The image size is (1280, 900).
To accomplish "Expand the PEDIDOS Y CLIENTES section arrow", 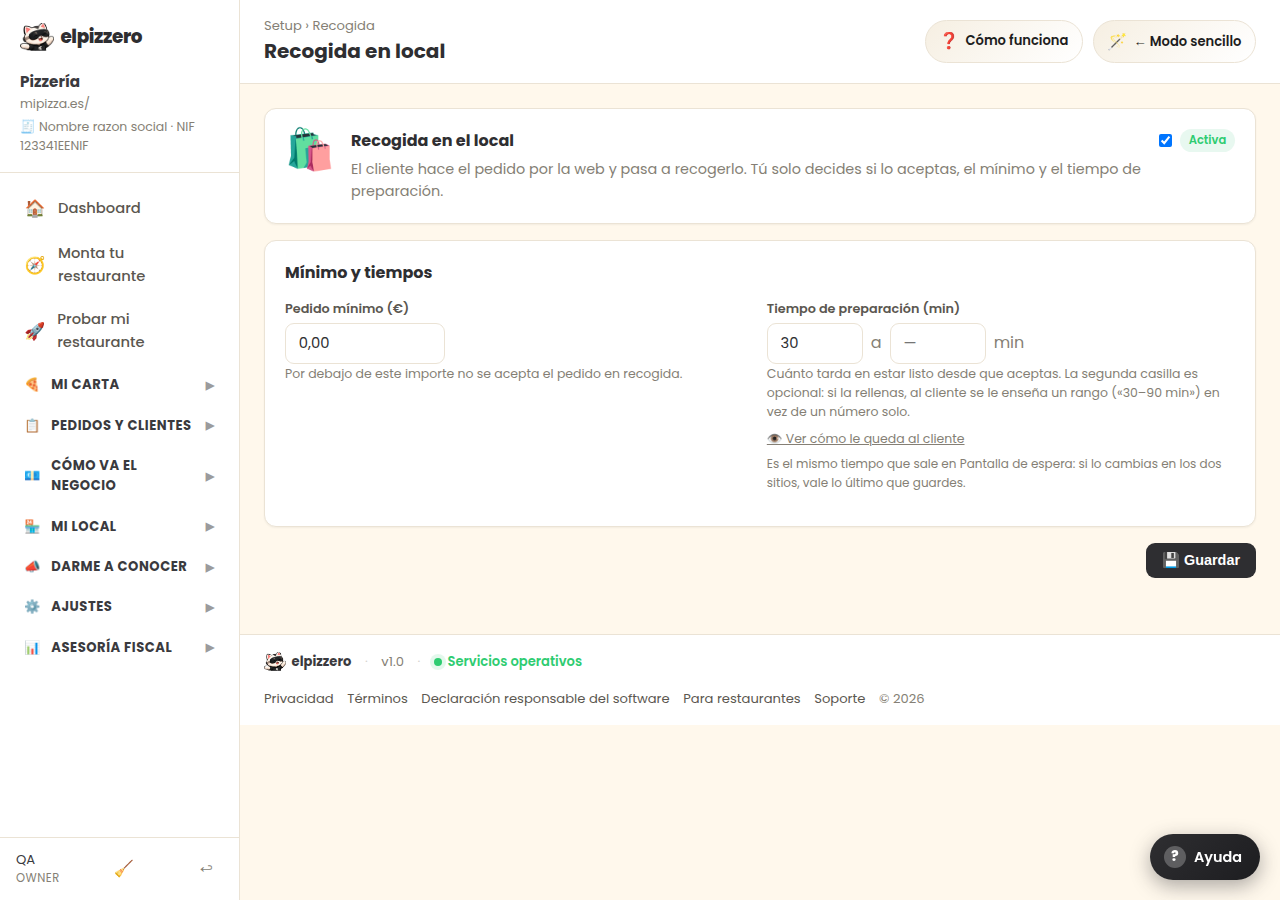I will point(210,426).
